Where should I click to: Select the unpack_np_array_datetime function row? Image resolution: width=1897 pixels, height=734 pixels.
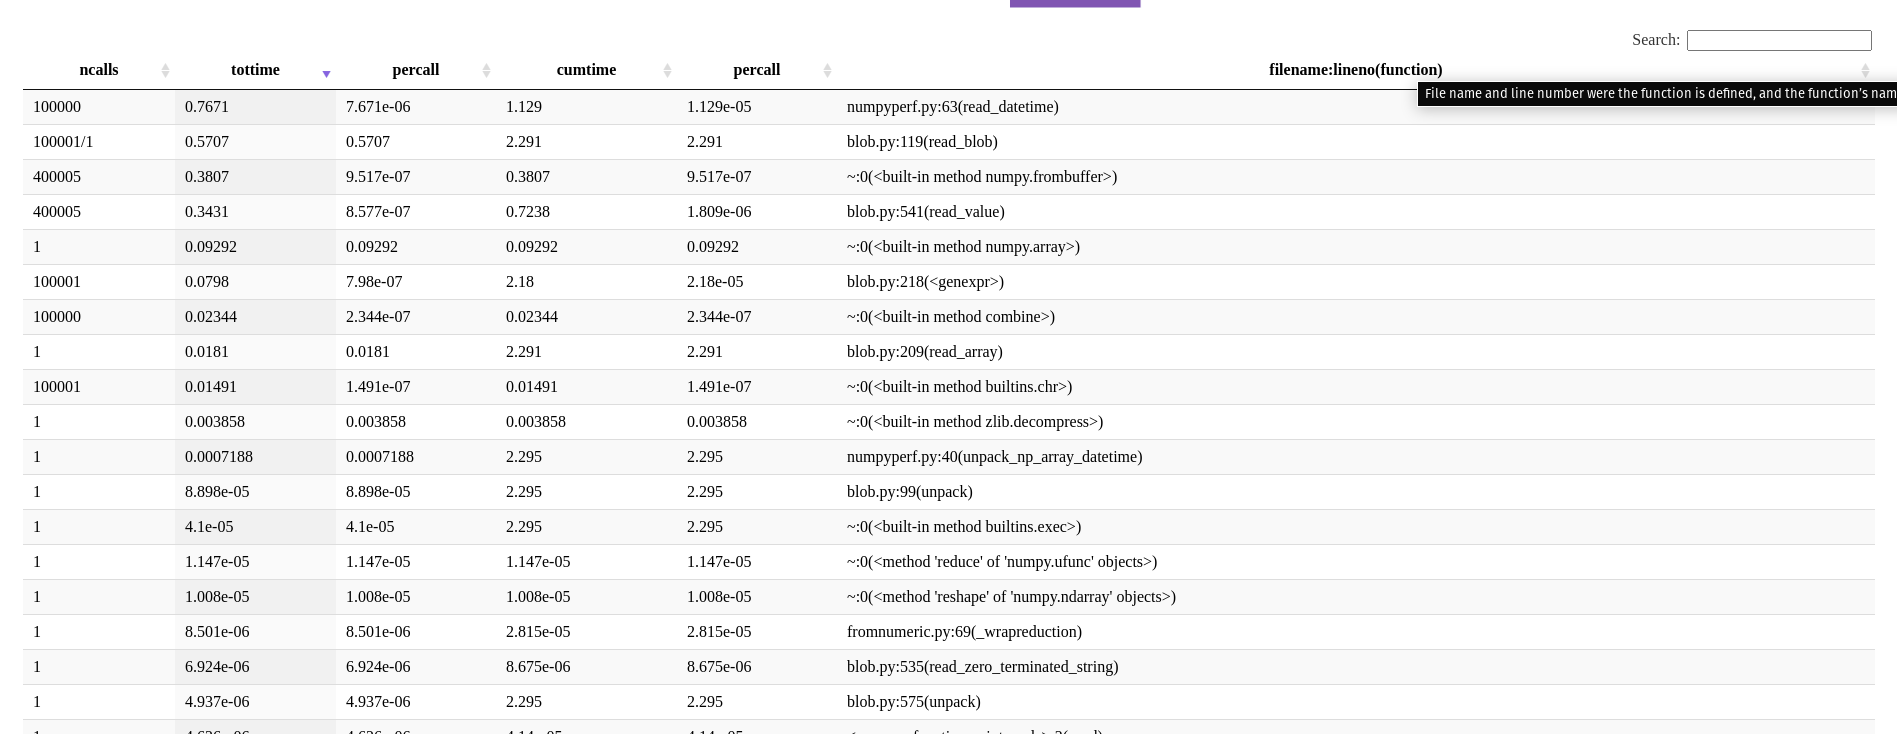pyautogui.click(x=949, y=457)
